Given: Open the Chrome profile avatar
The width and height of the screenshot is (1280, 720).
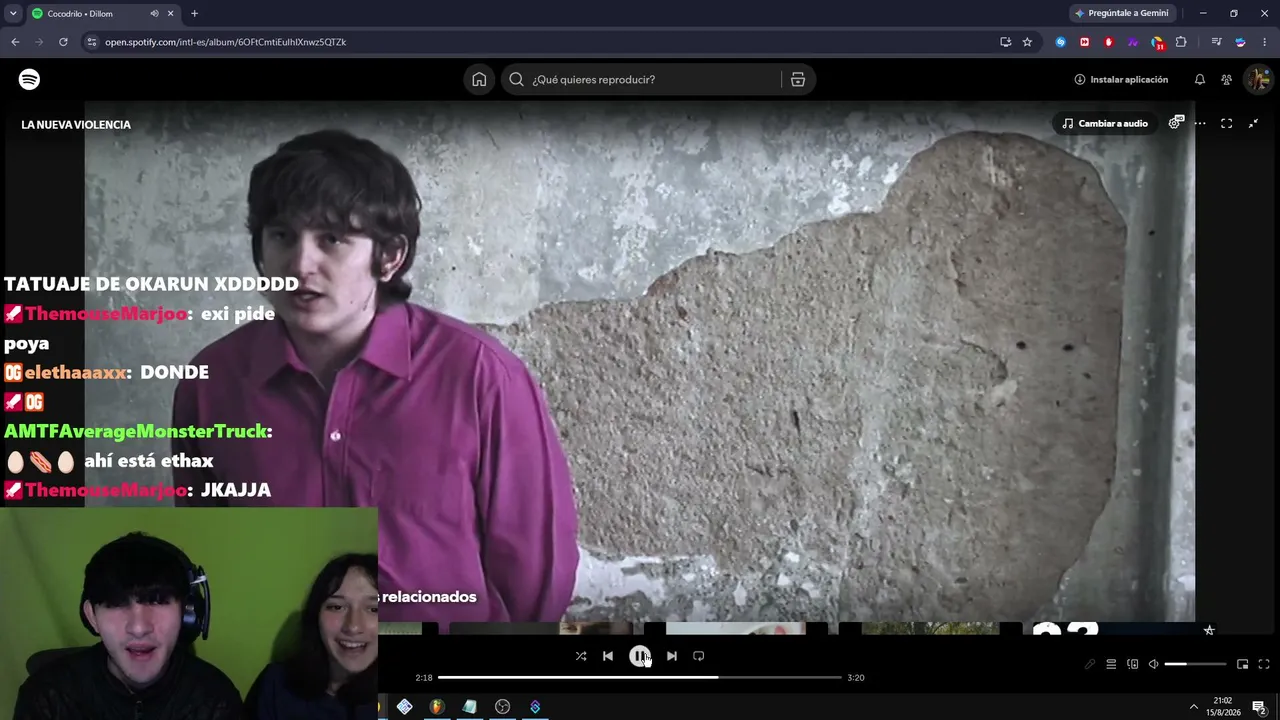Looking at the screenshot, I should pyautogui.click(x=1240, y=42).
